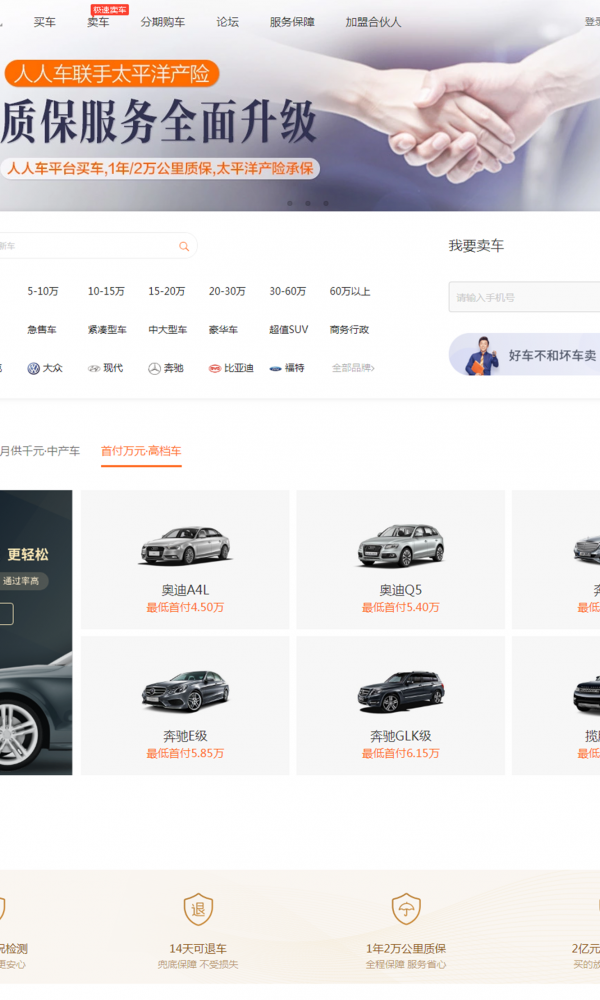Switch to the 首付万元·高档车 tab

(141, 451)
